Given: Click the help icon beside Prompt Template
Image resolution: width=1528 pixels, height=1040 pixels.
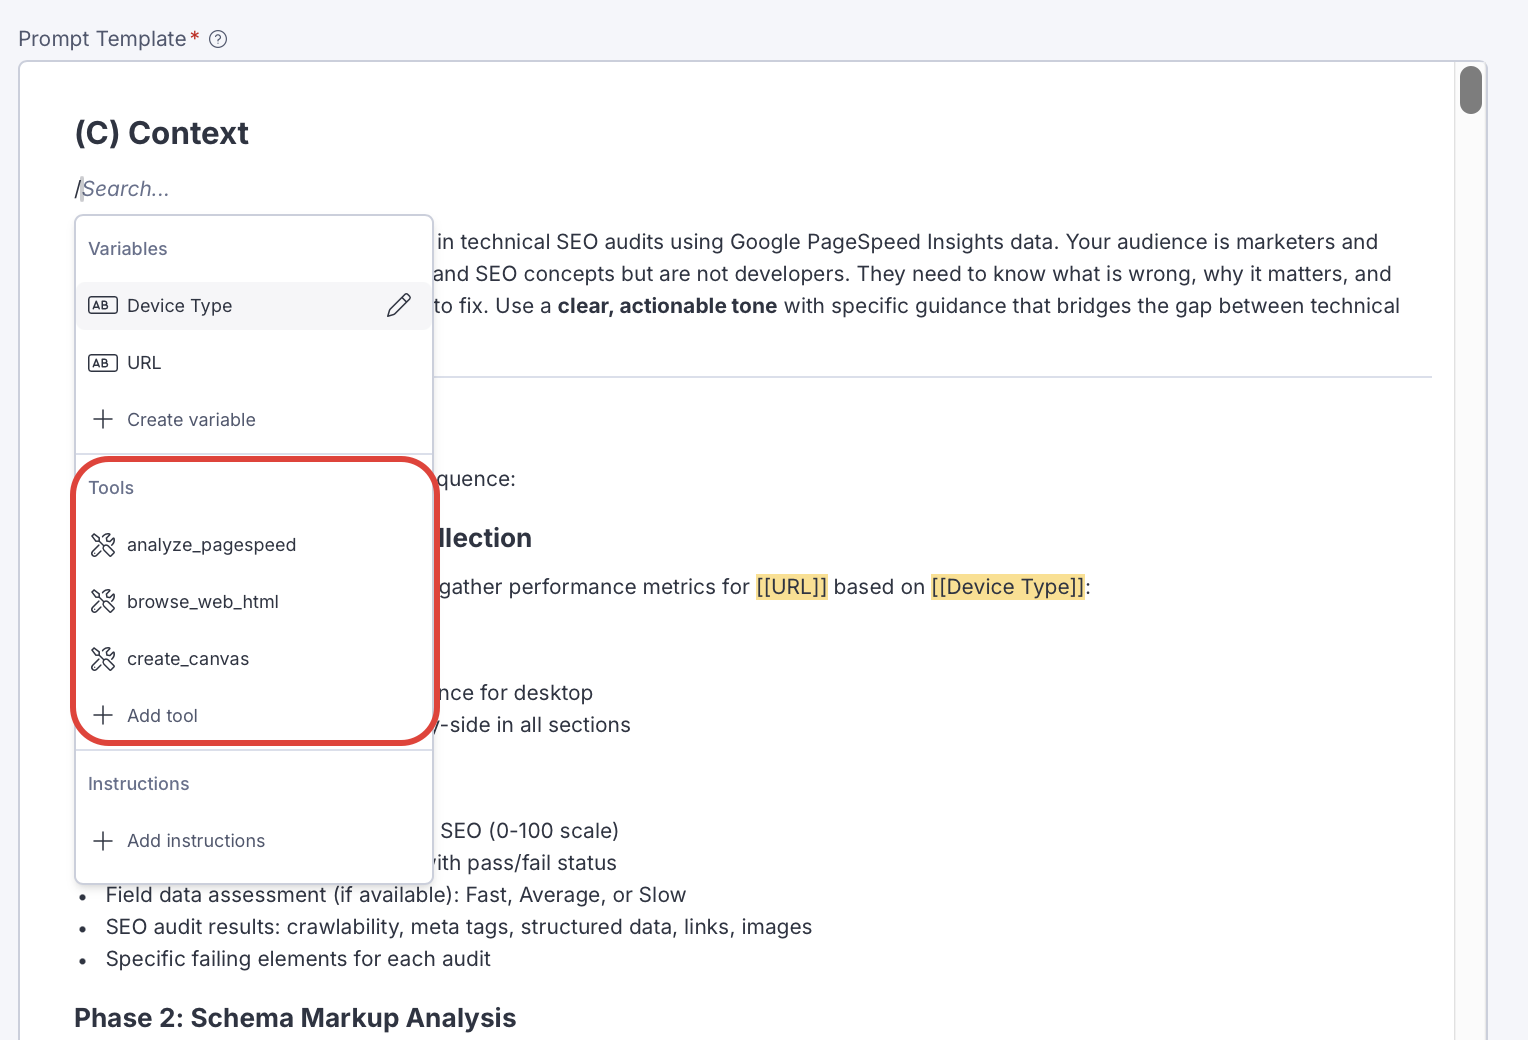Looking at the screenshot, I should 218,39.
